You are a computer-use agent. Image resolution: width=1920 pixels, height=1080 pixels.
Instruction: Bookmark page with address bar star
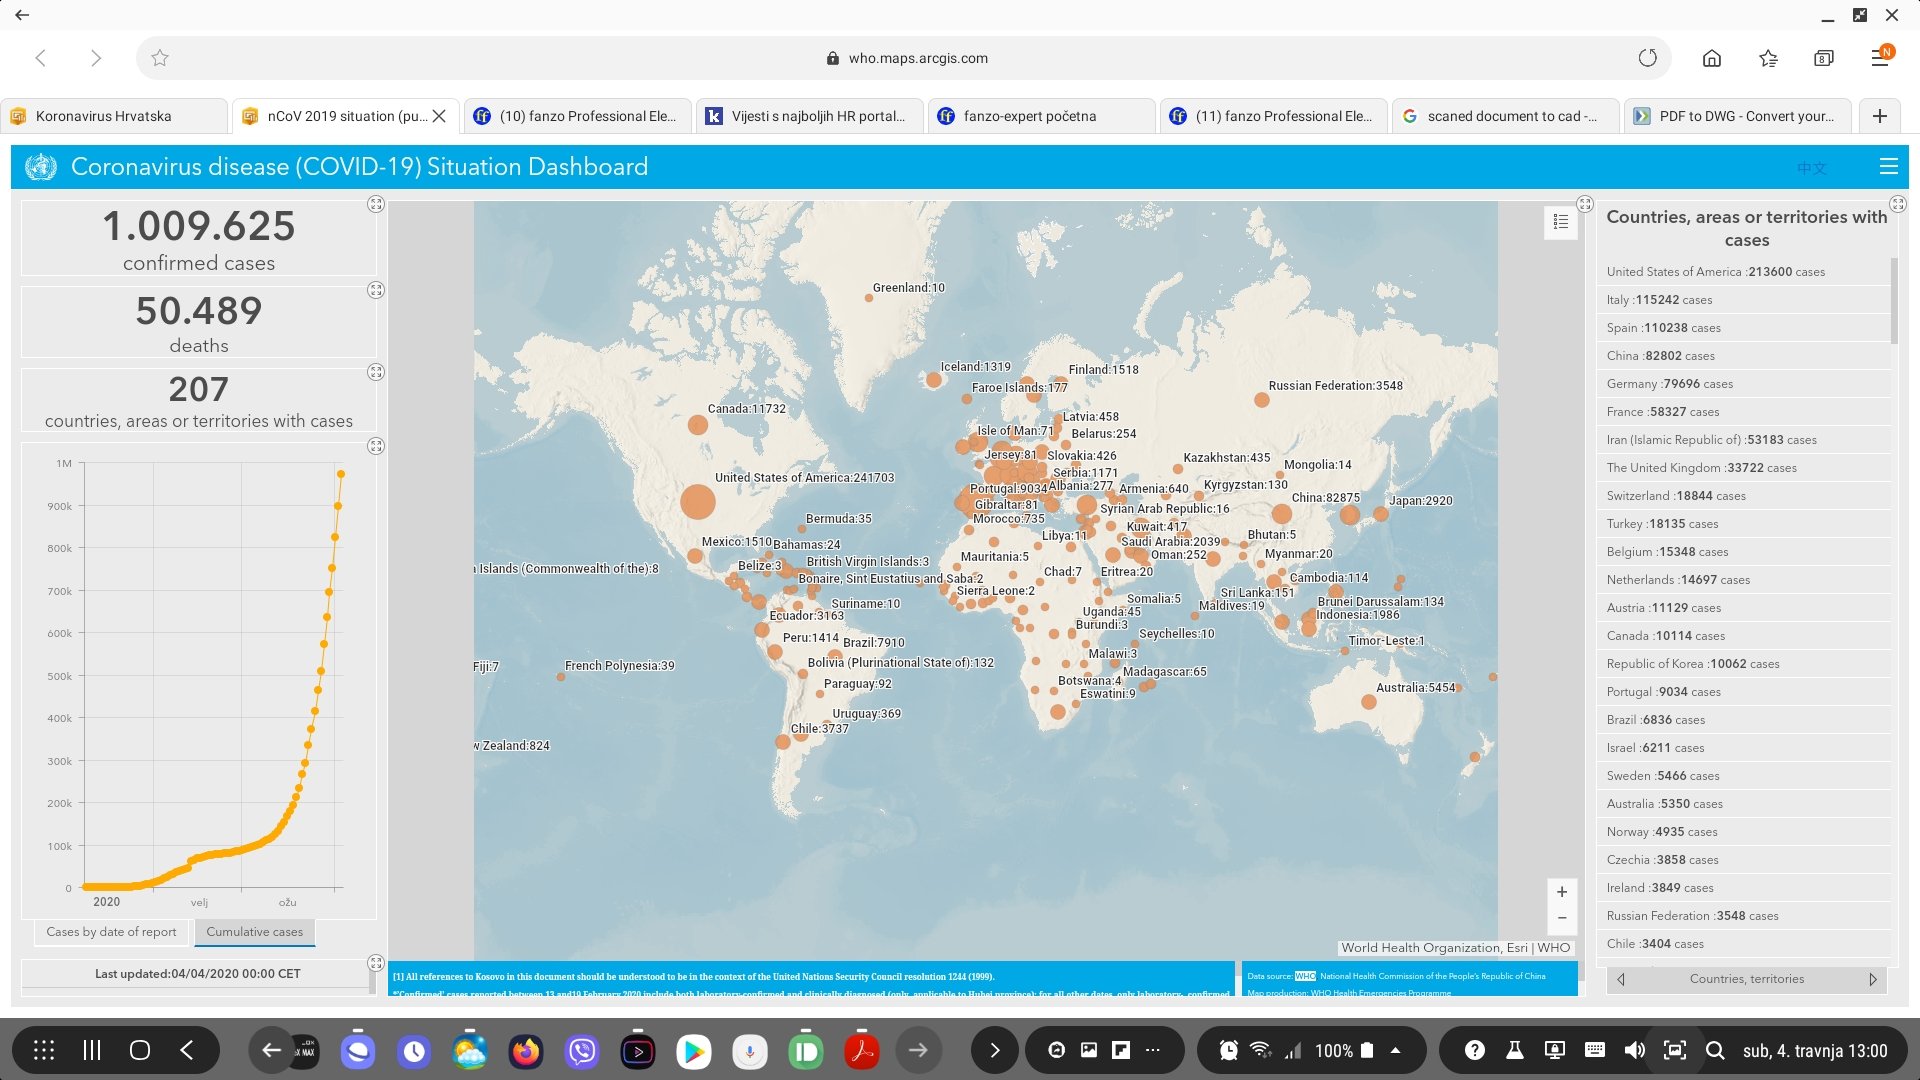click(x=160, y=58)
